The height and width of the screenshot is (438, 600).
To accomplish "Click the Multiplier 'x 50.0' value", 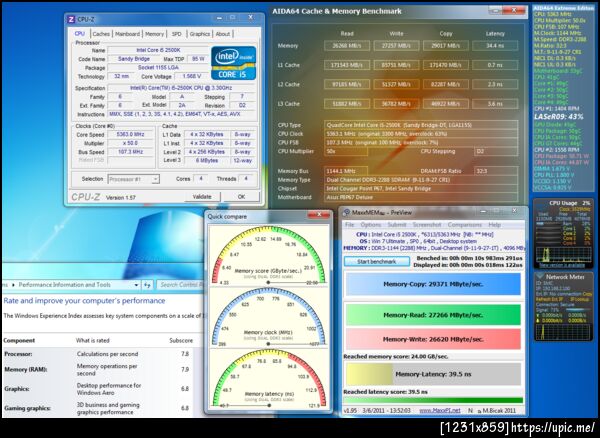I will click(x=130, y=143).
